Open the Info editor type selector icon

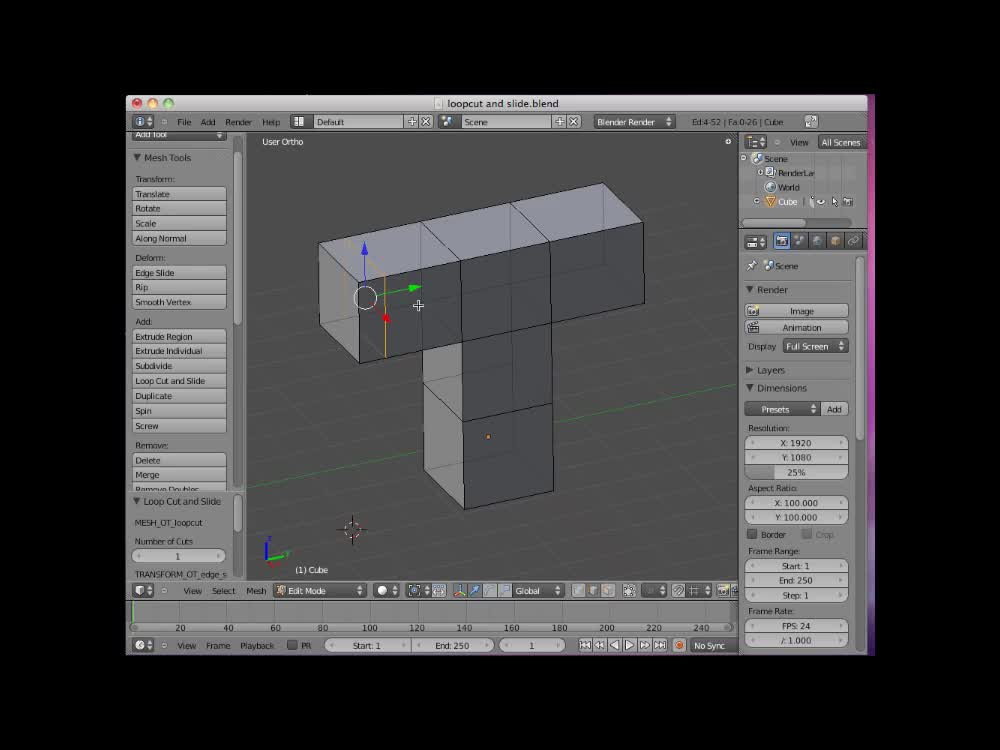pos(143,122)
